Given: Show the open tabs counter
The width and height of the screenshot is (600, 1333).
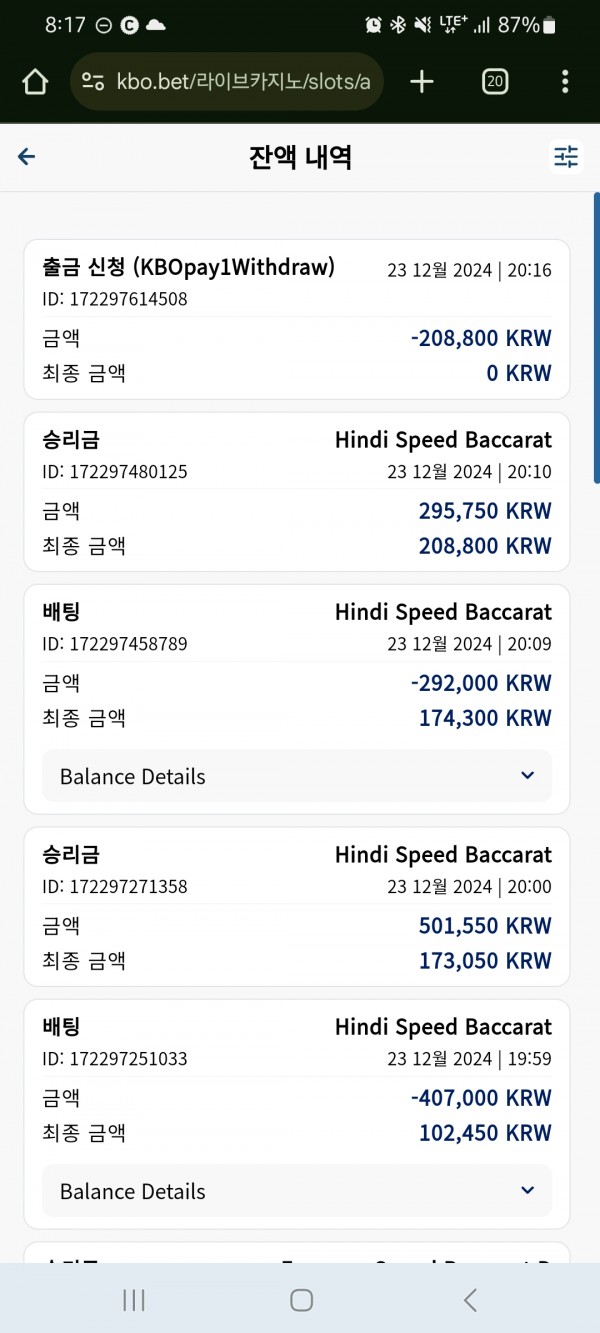Looking at the screenshot, I should click(x=495, y=82).
